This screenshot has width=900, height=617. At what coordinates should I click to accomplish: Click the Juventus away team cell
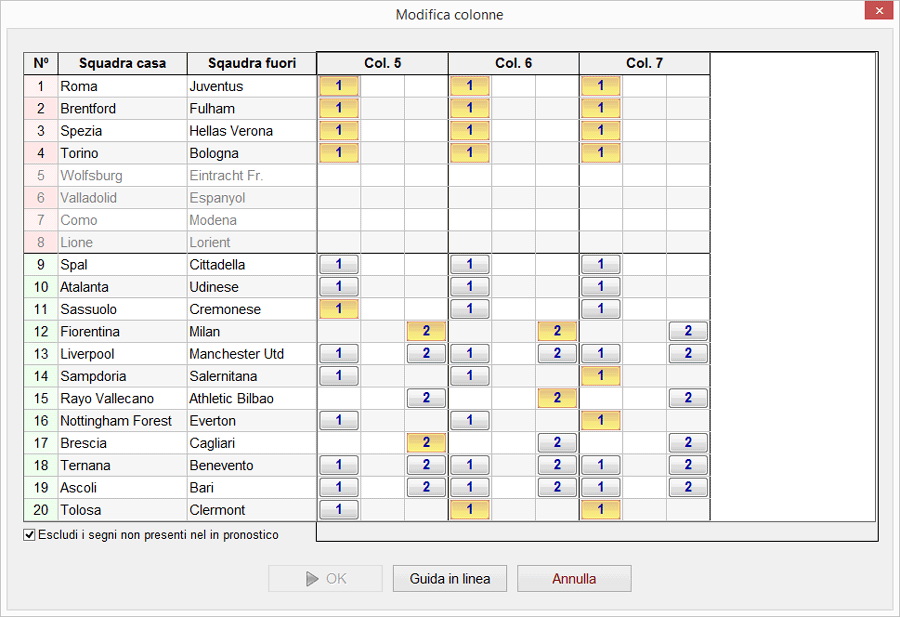point(250,86)
